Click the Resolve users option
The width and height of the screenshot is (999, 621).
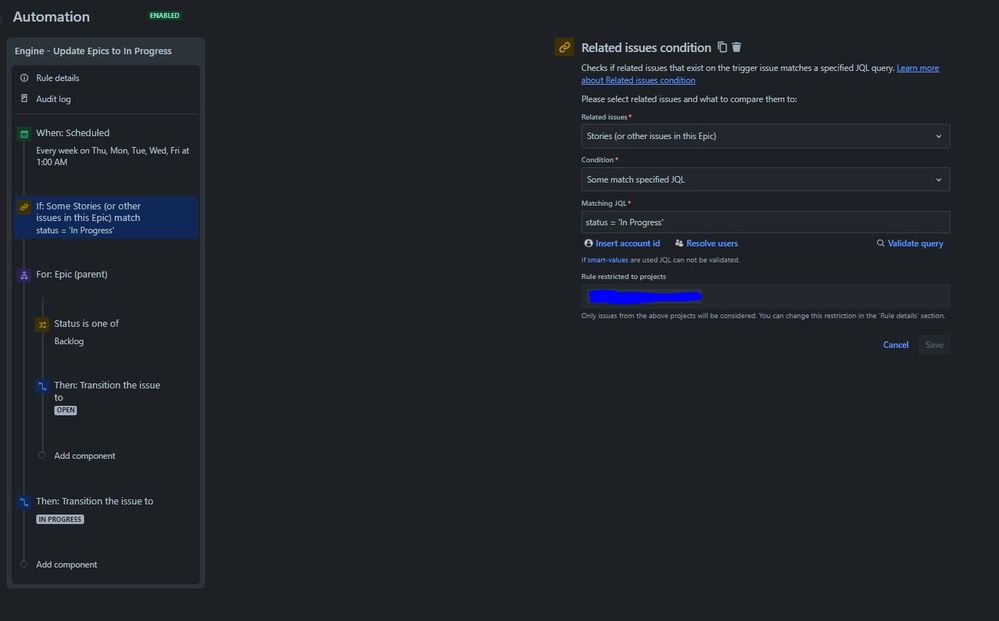click(709, 242)
